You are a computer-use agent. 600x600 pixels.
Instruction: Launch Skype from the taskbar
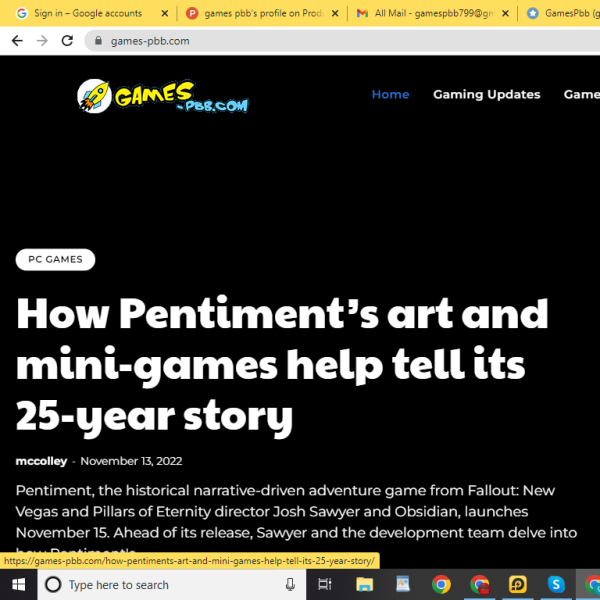coord(556,584)
